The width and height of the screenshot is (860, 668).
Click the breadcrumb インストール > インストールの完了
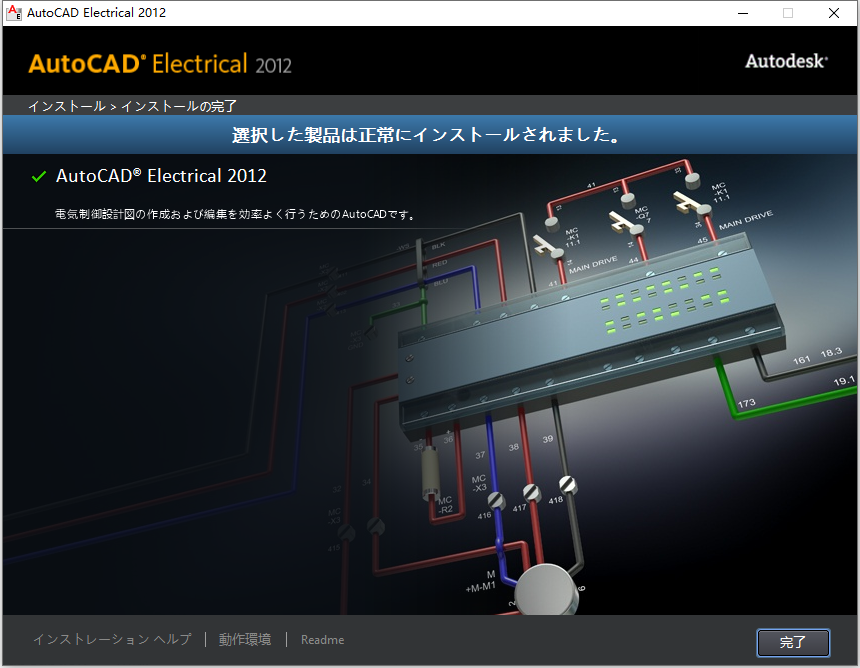click(132, 106)
